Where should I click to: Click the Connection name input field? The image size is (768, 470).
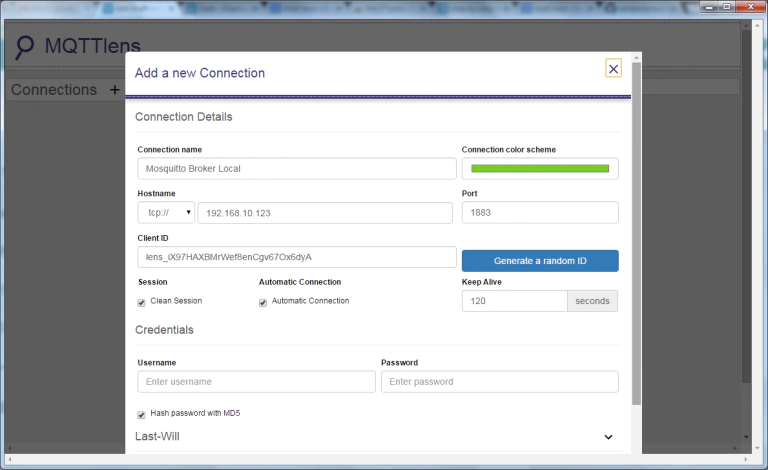tap(297, 168)
